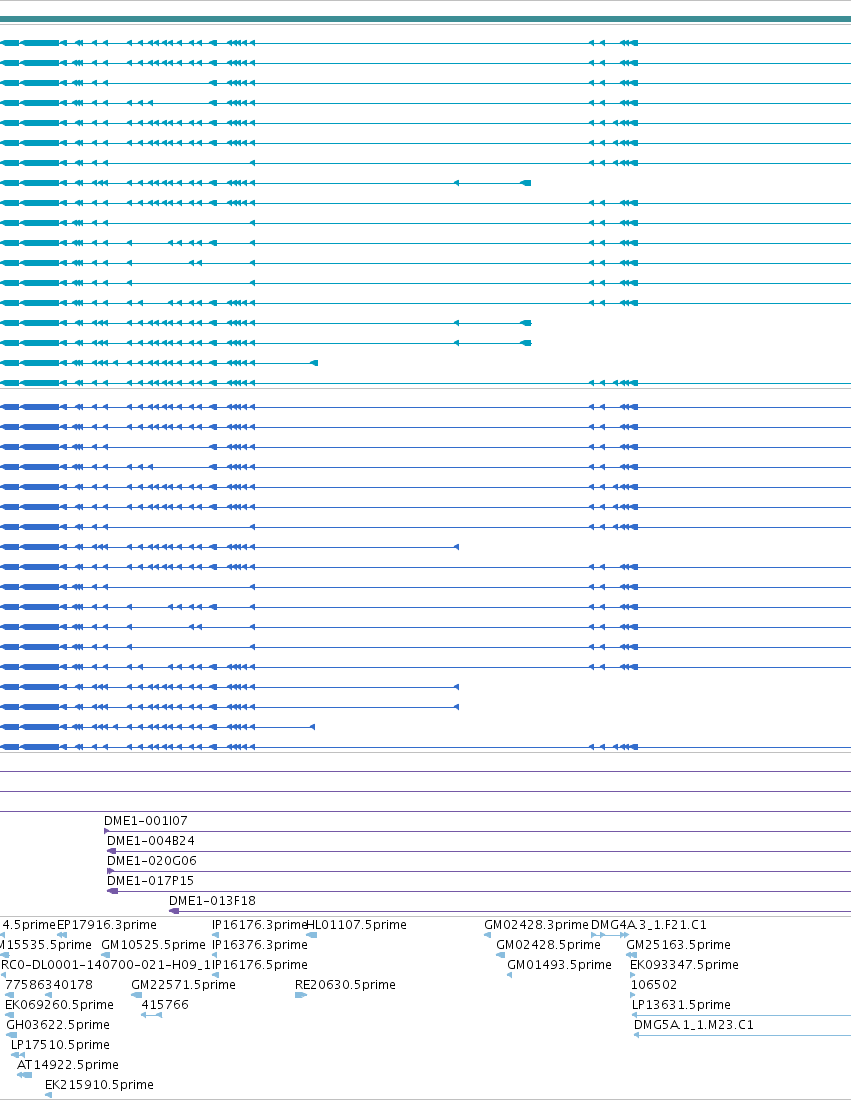
Task: Select the IP16176.3prime EST label
Action: (259, 925)
